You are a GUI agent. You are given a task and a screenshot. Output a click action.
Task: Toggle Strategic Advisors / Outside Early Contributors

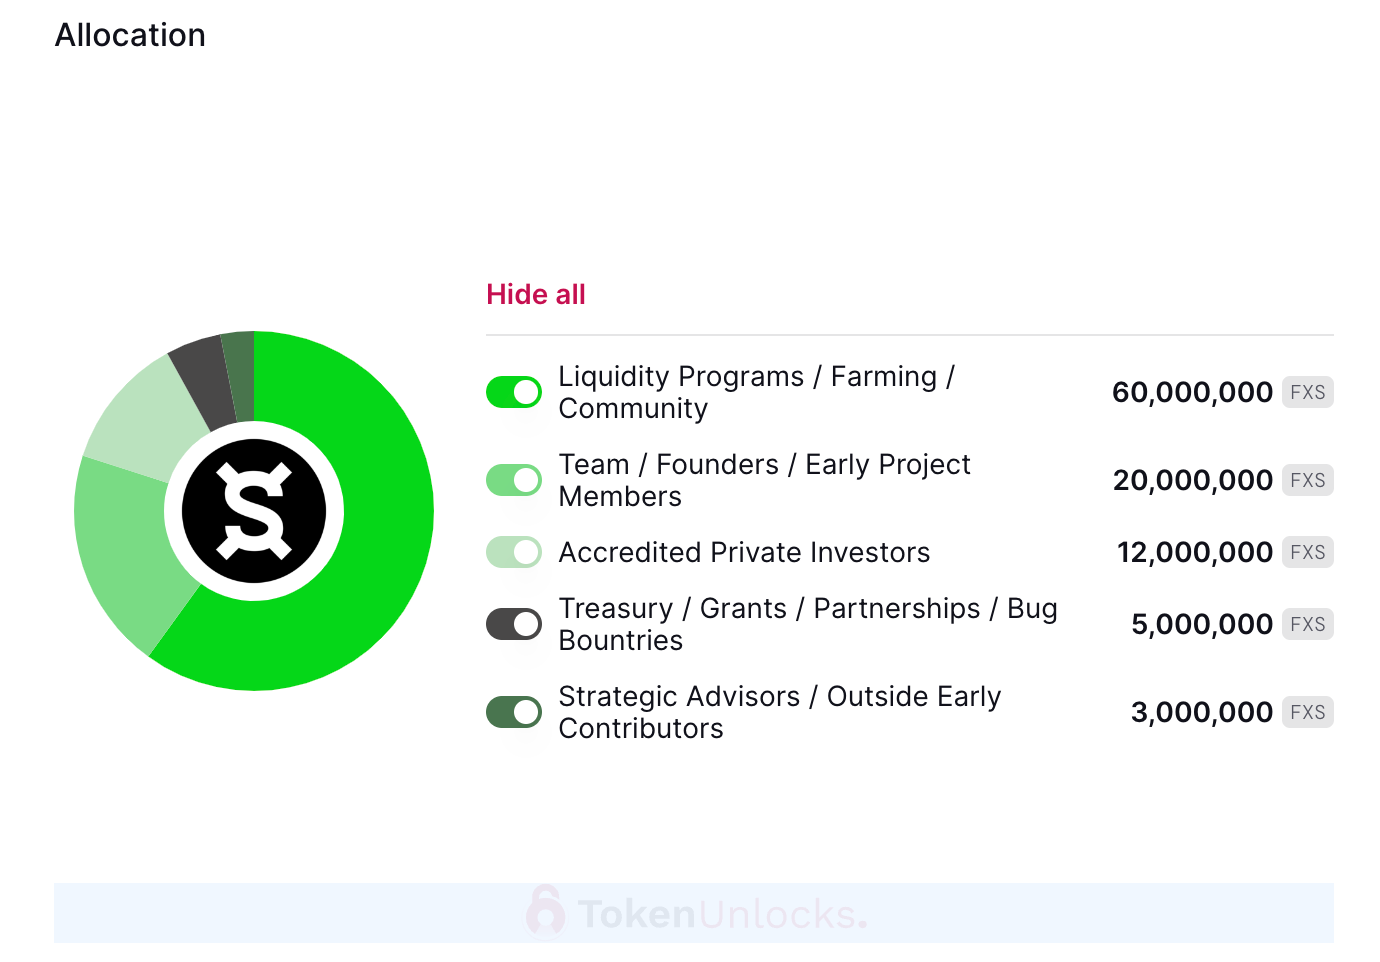[x=514, y=712]
